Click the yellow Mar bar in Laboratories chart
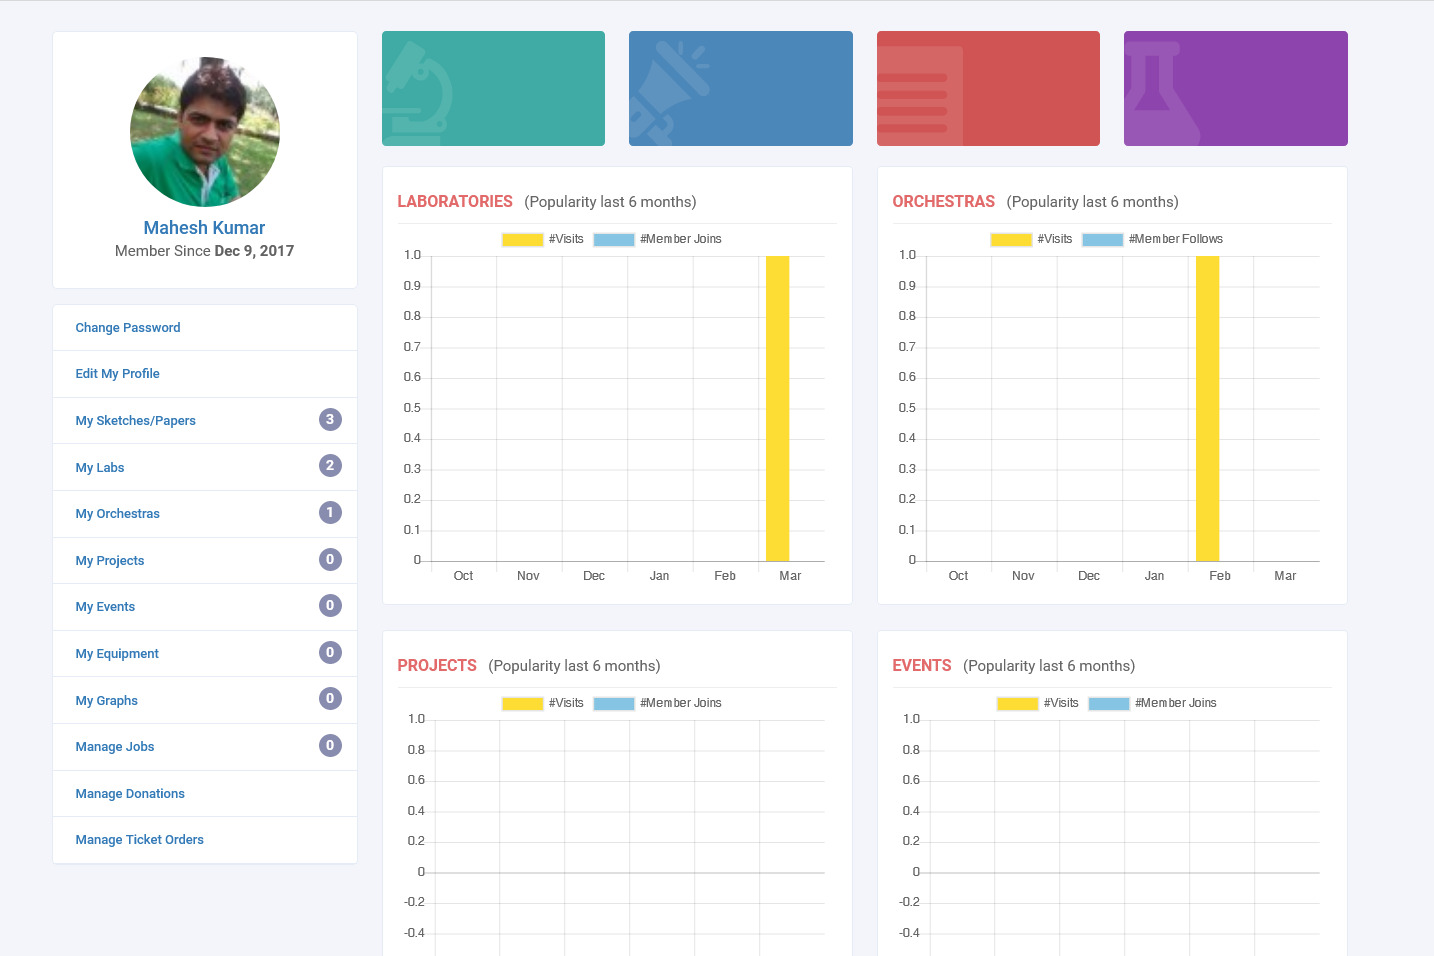This screenshot has width=1434, height=956. click(x=777, y=408)
